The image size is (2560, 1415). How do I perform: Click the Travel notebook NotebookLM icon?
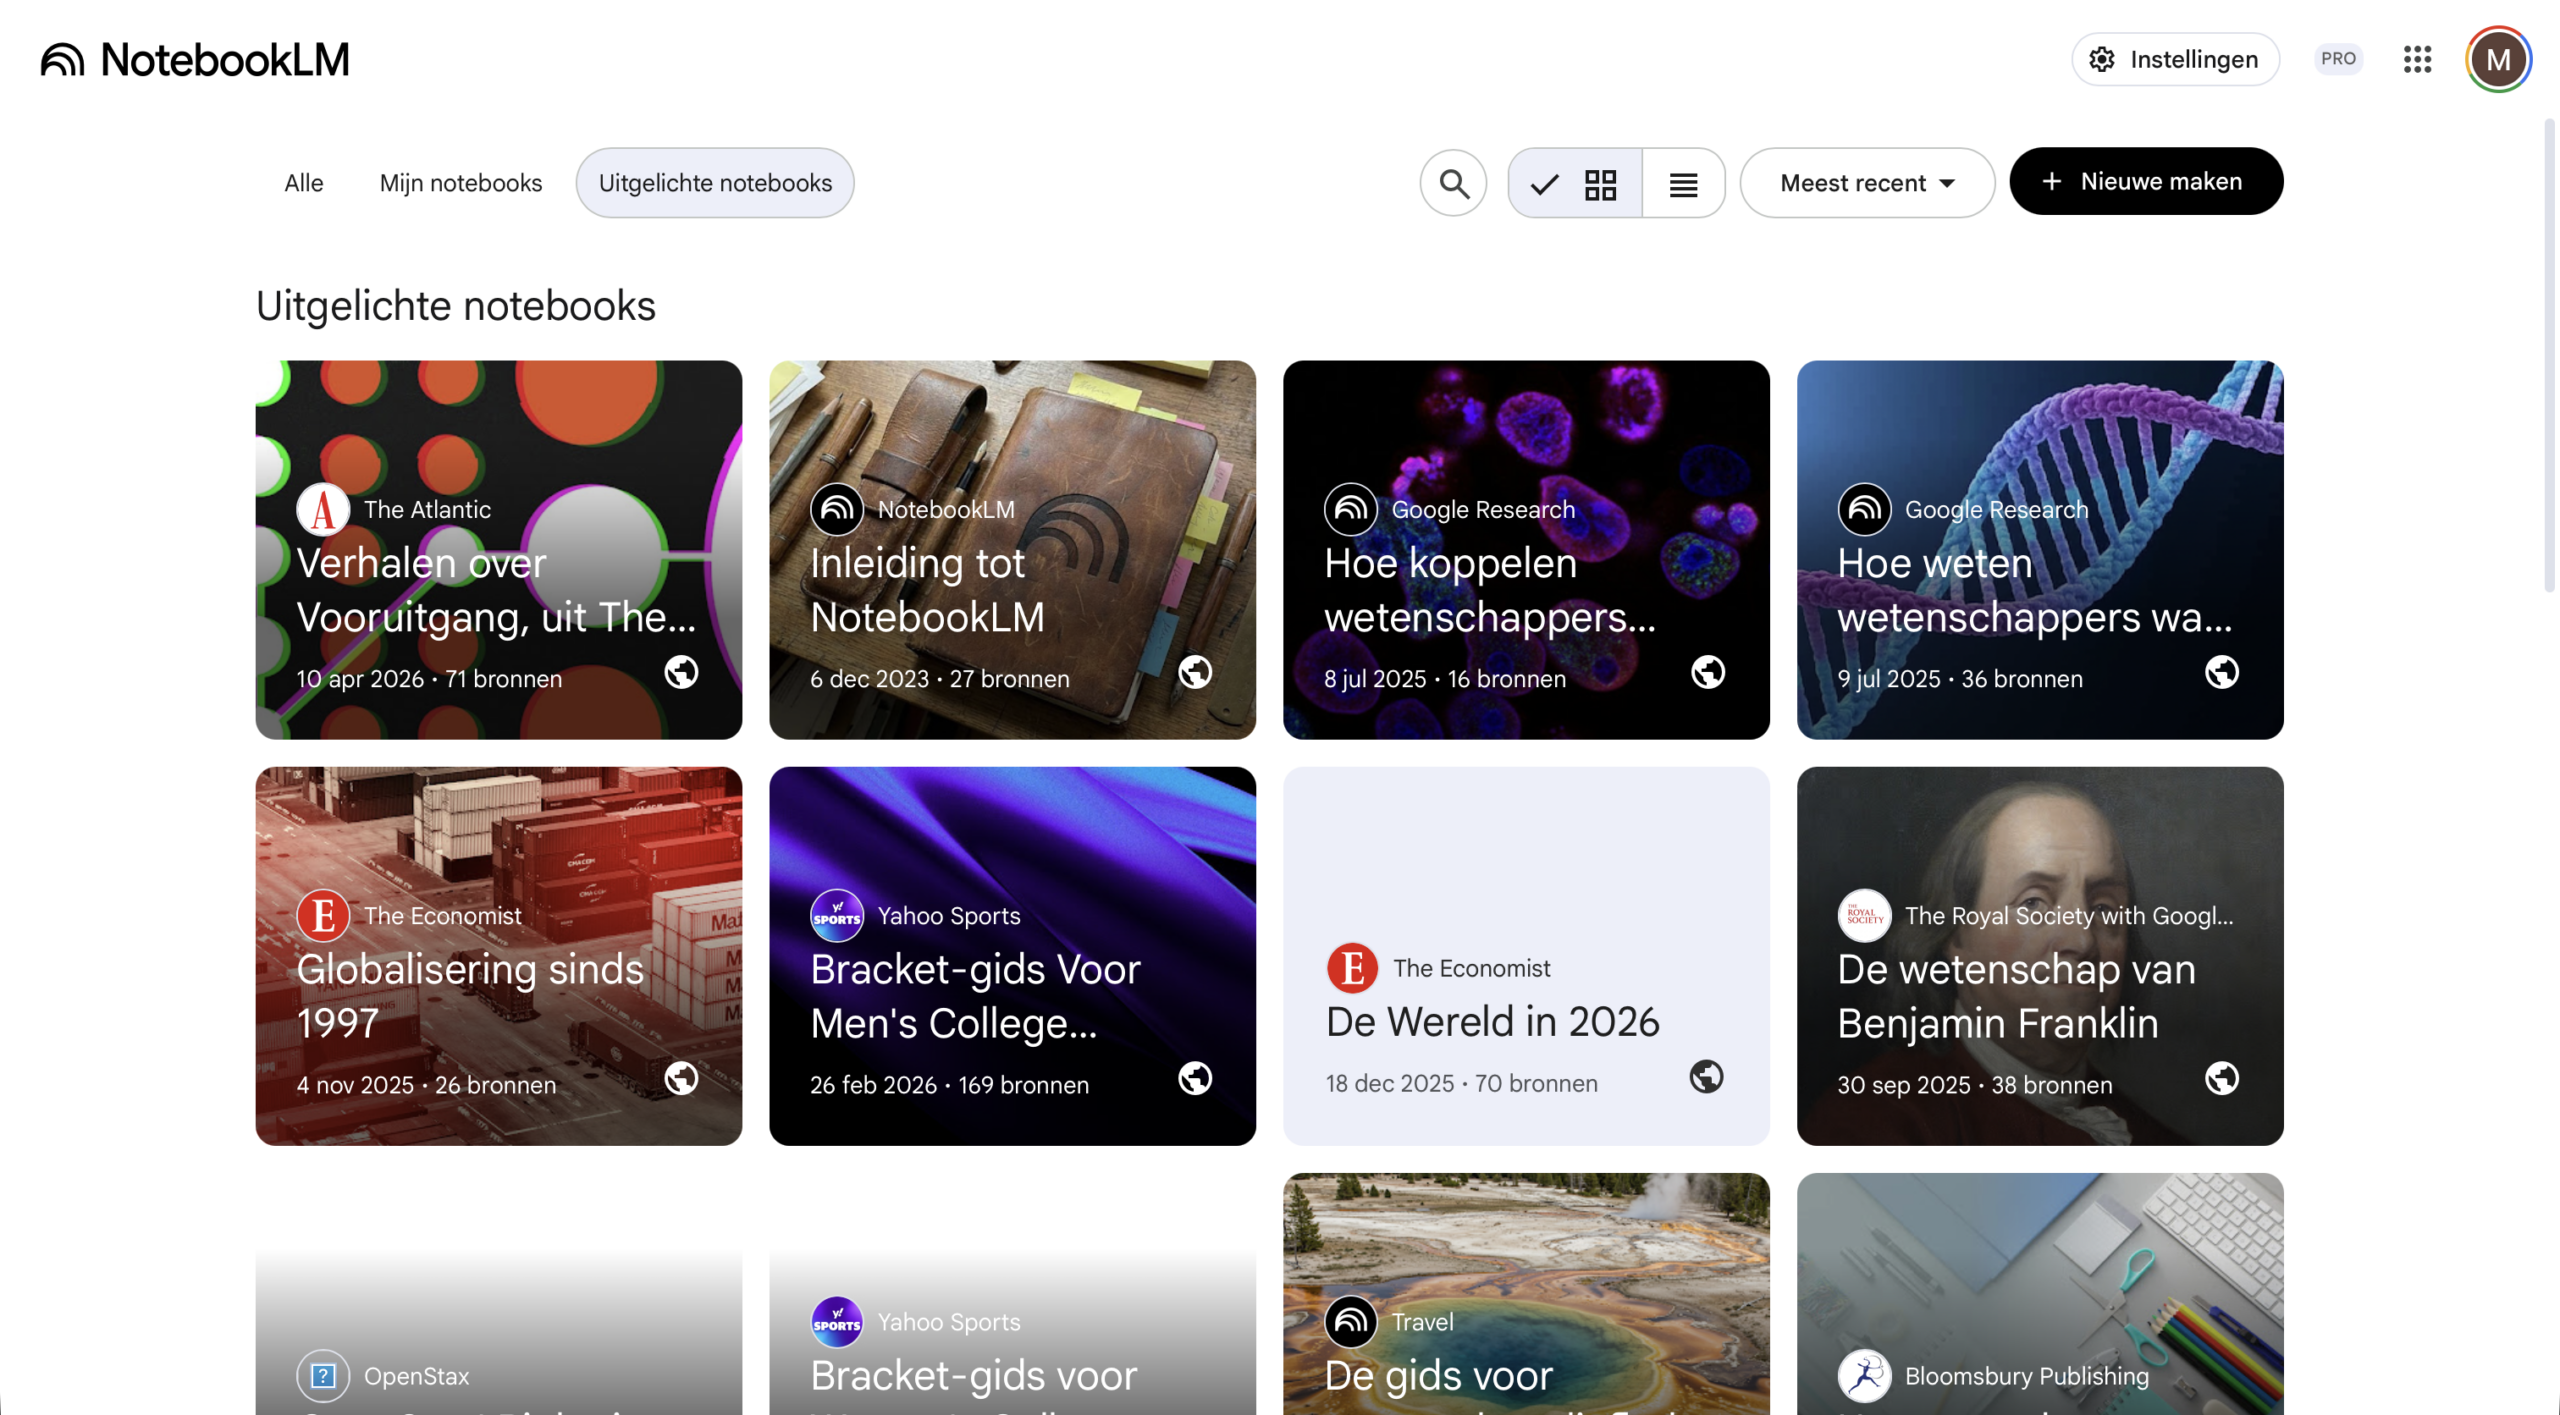(1351, 1322)
